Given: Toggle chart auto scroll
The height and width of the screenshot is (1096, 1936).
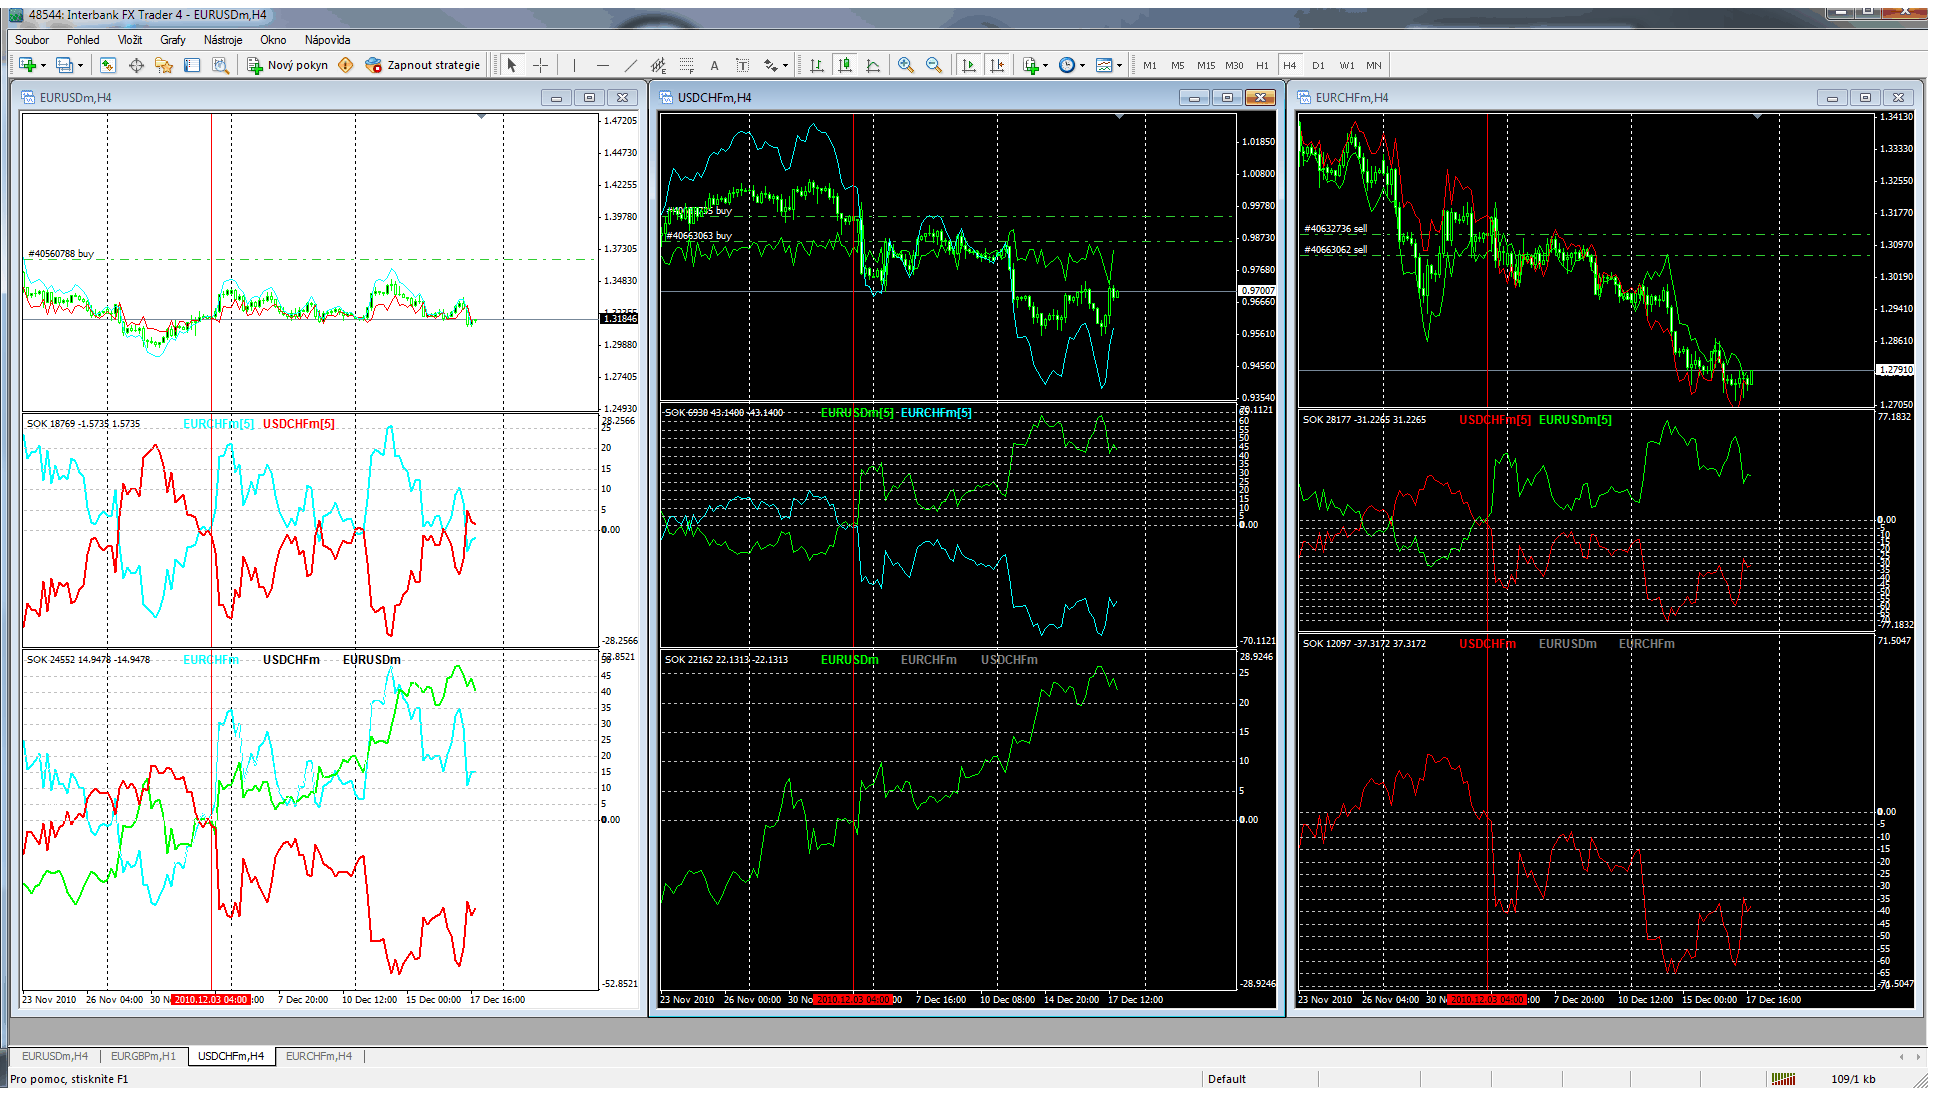Looking at the screenshot, I should tap(968, 65).
